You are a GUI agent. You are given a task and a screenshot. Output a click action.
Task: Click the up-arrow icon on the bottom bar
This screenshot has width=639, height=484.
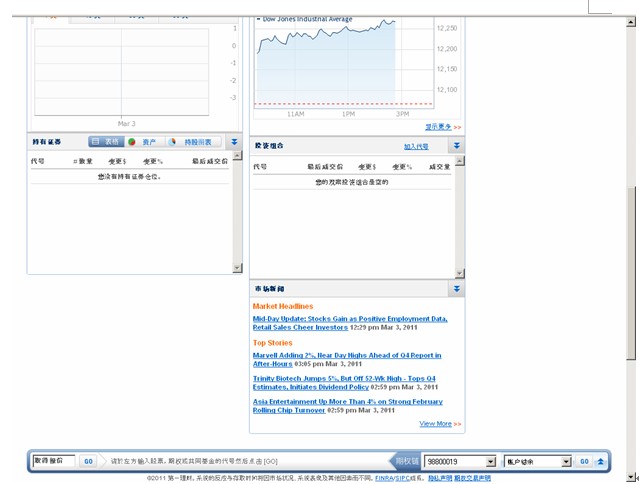pyautogui.click(x=600, y=461)
